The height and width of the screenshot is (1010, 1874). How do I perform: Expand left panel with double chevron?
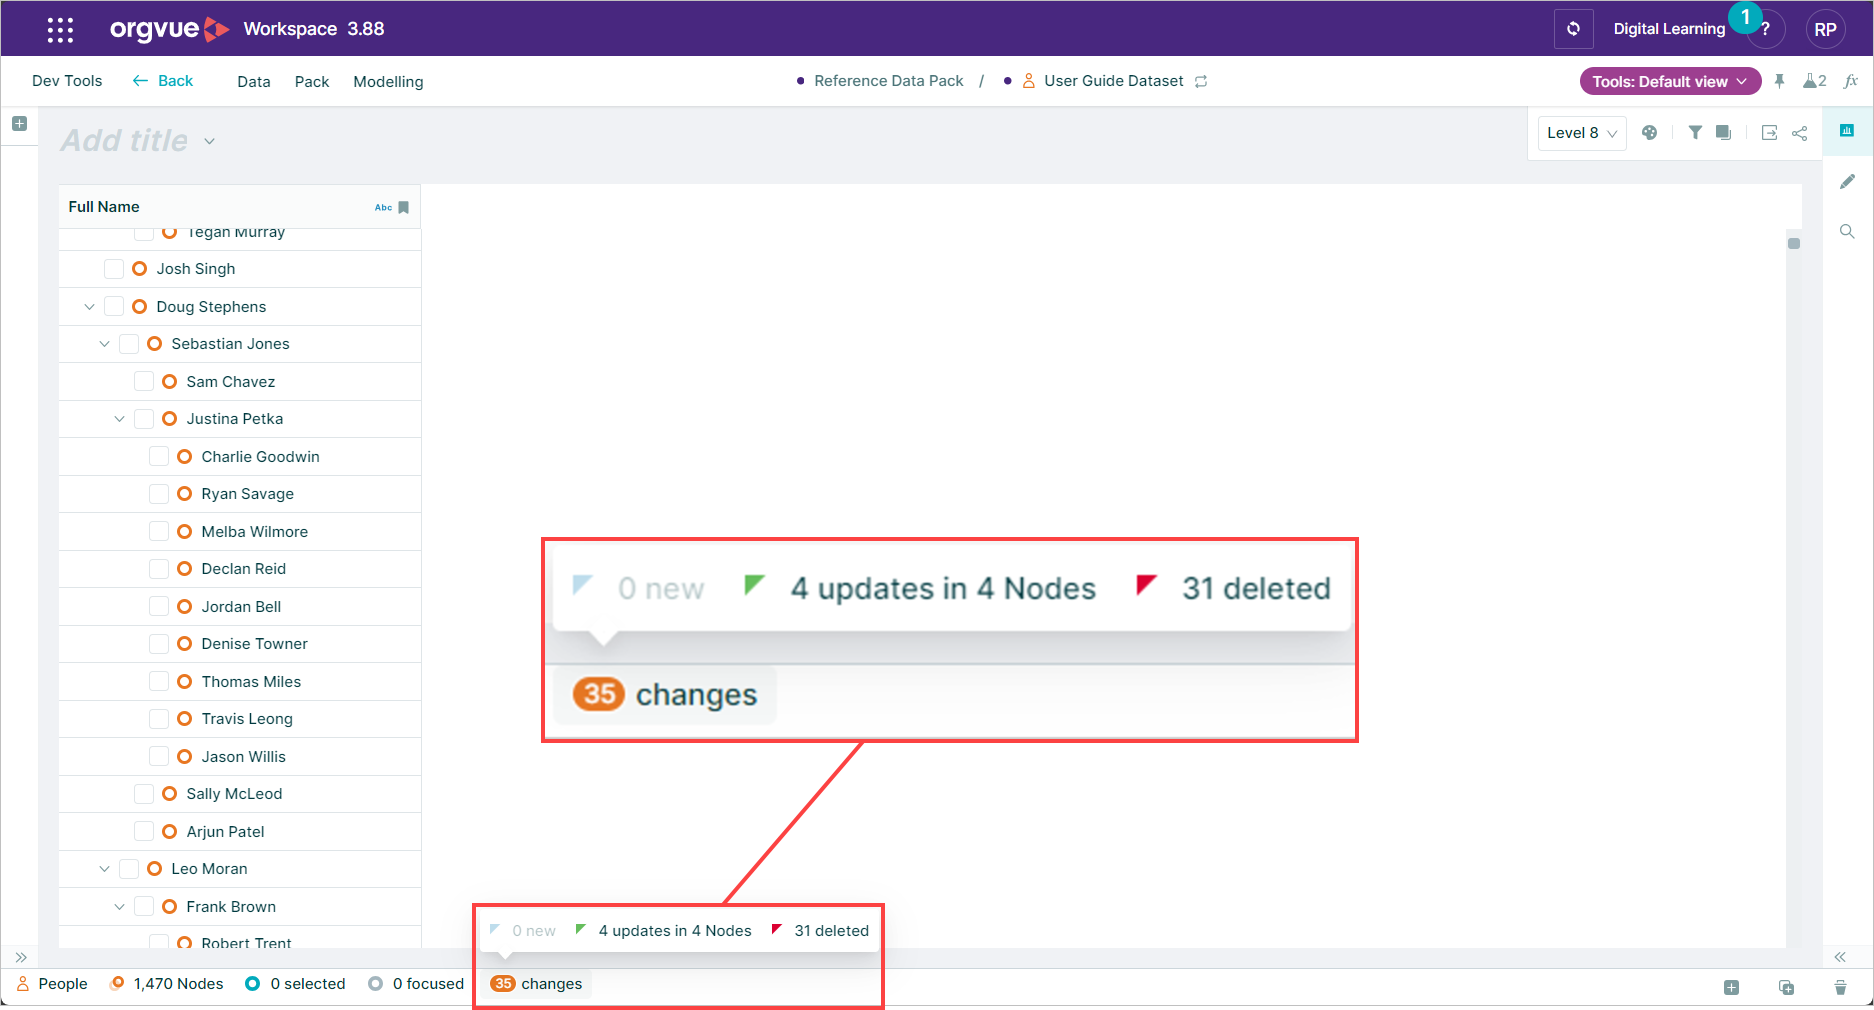click(x=21, y=957)
